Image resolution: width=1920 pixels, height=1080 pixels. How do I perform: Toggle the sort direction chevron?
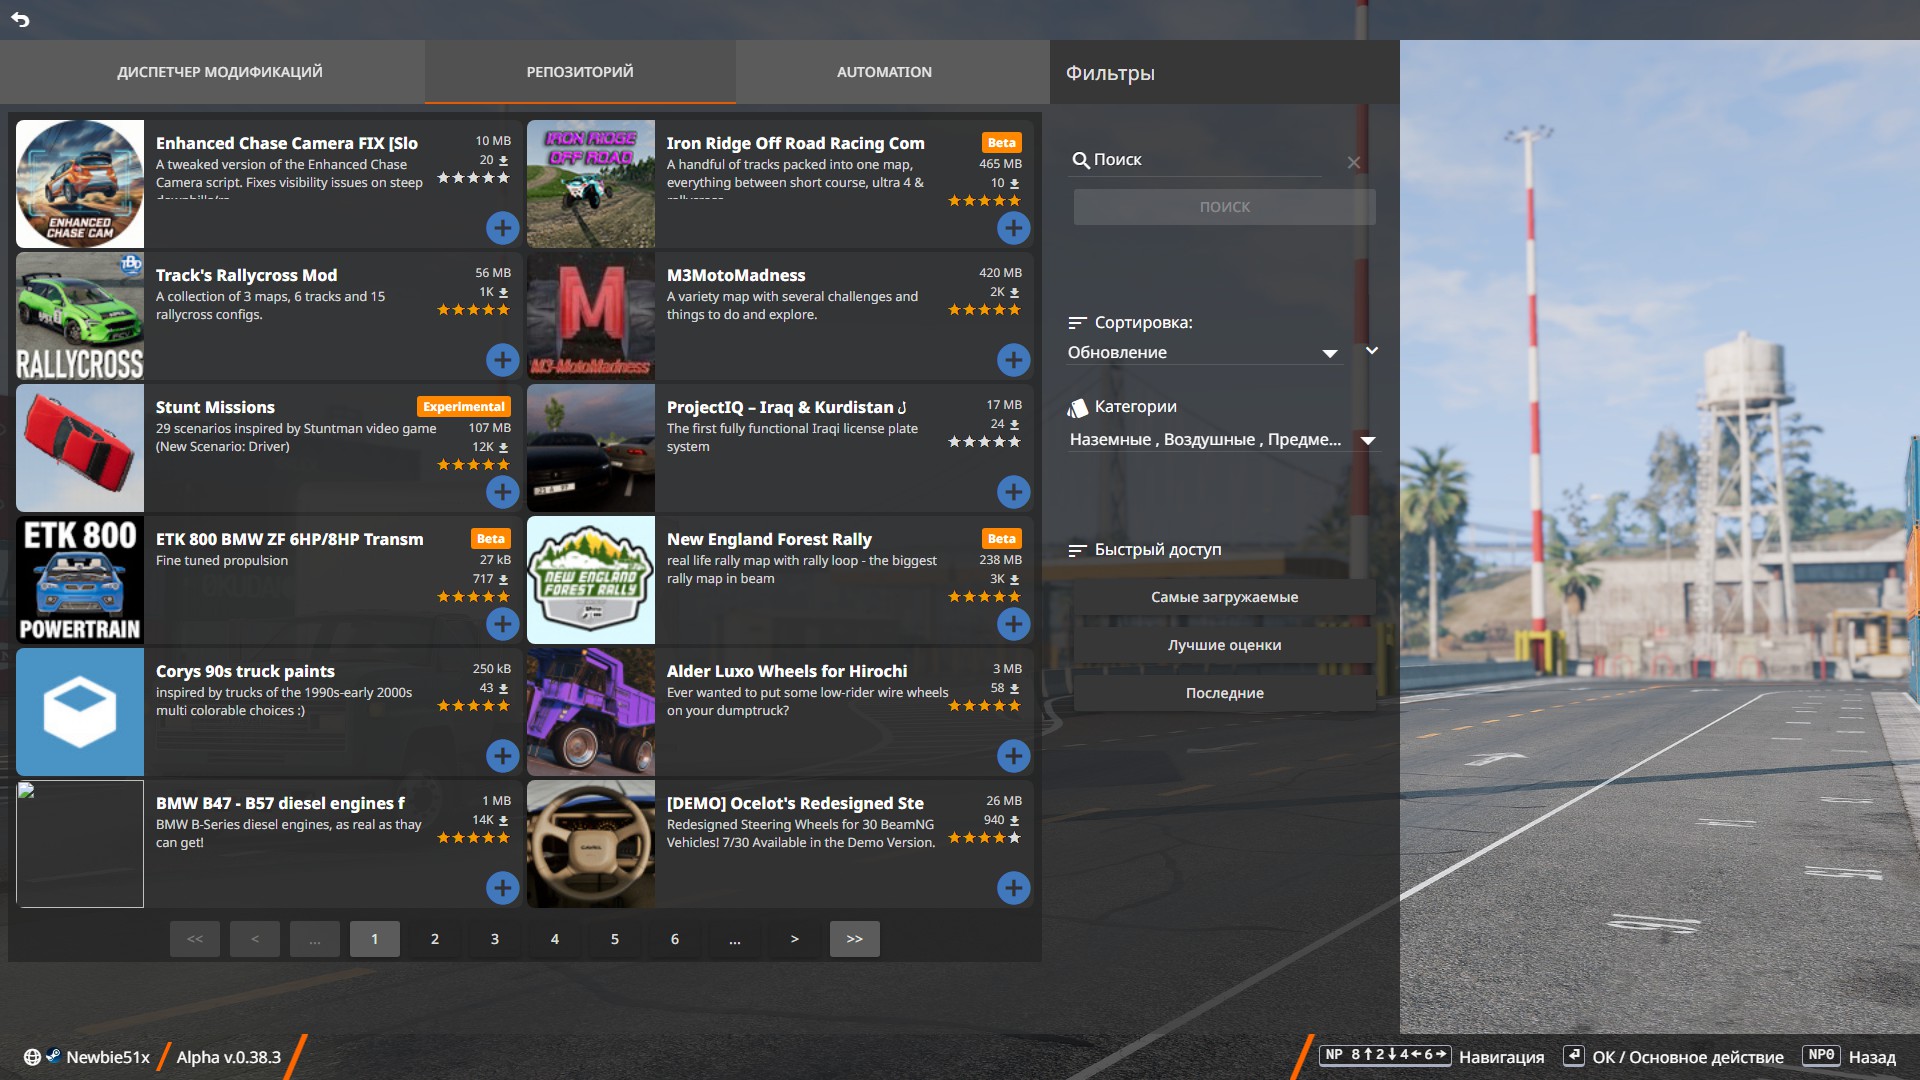1372,351
